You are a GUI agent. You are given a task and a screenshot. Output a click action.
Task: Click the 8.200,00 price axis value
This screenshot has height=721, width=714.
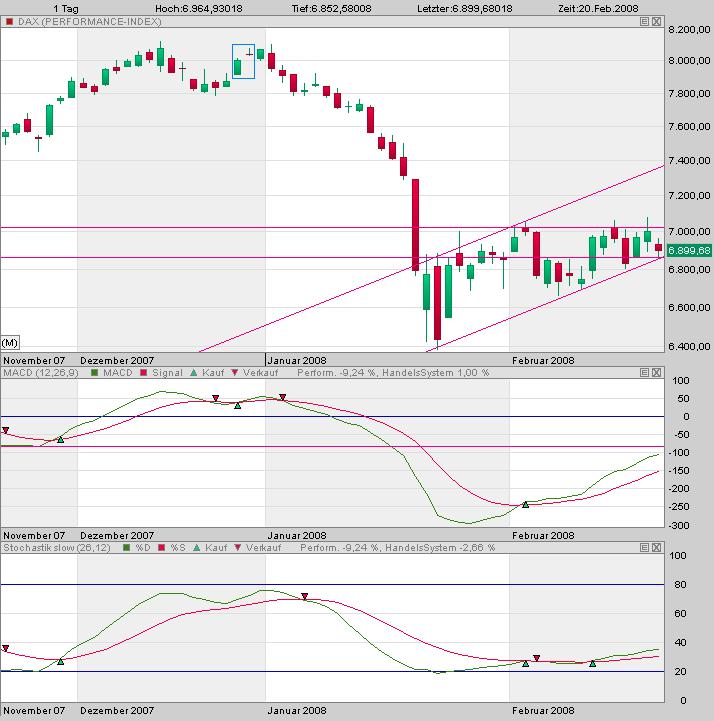tap(689, 29)
